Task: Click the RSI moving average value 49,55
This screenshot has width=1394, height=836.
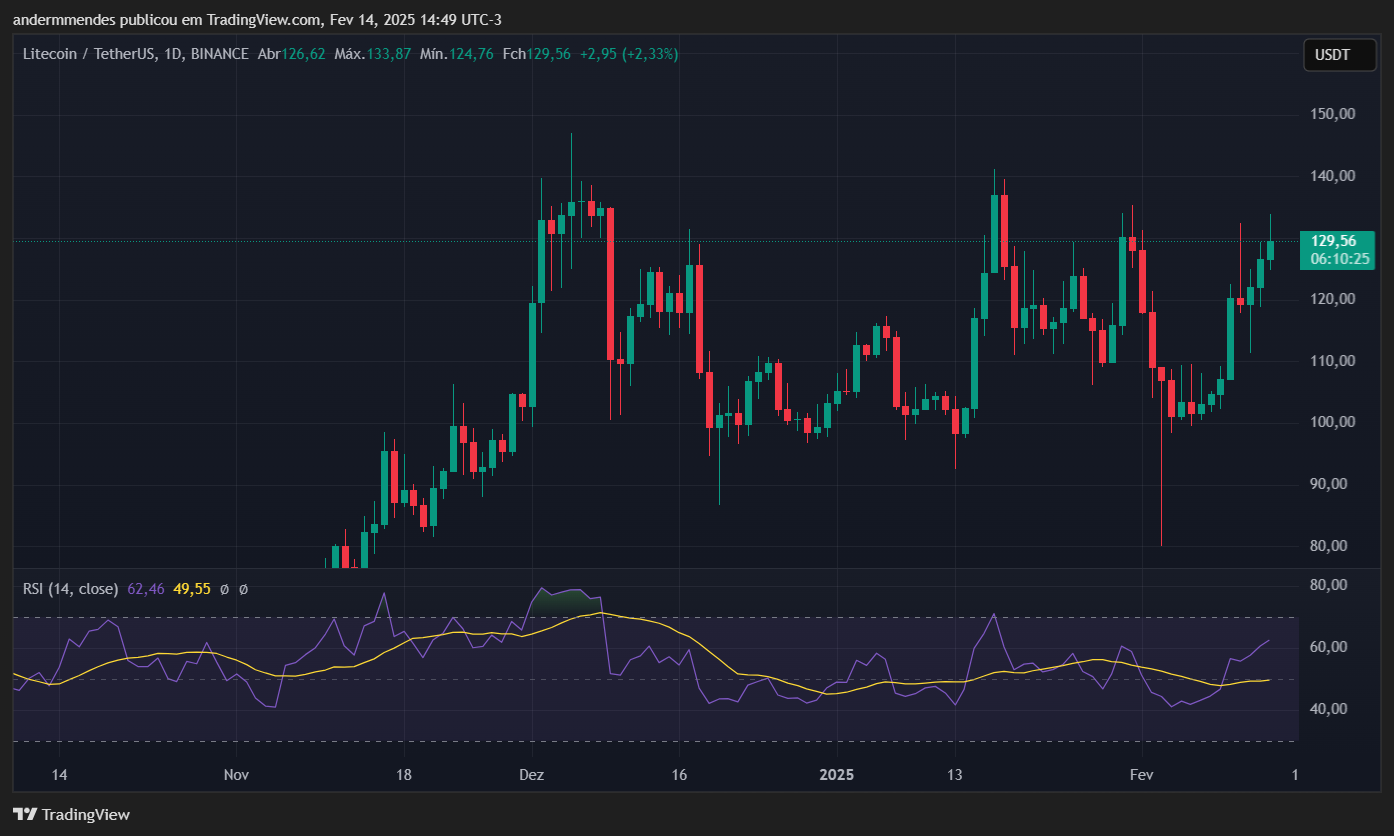Action: [192, 589]
